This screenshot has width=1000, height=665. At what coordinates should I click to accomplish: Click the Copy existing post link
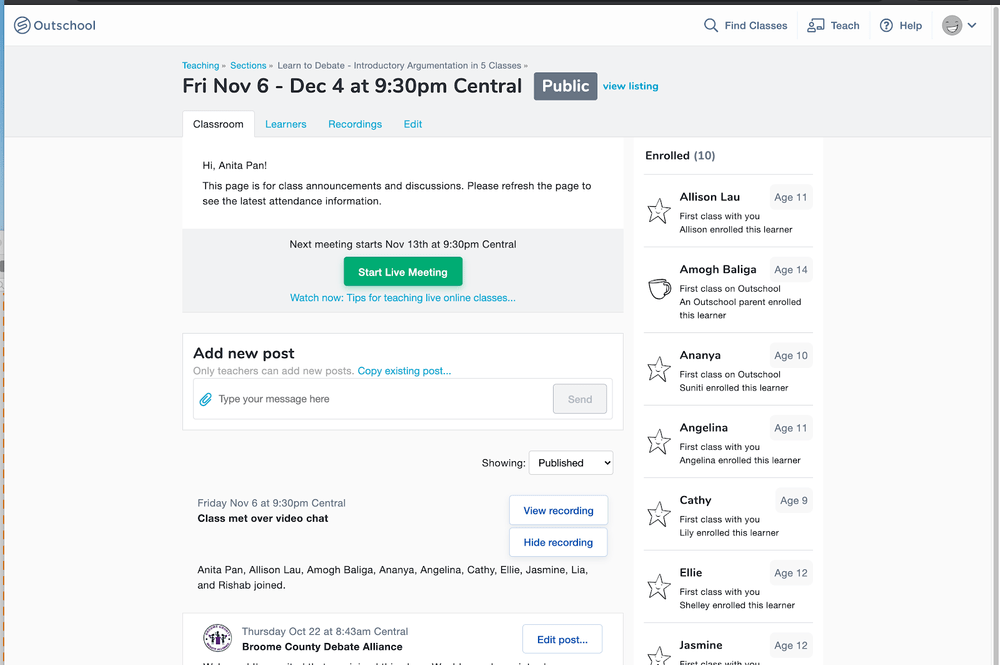tap(404, 371)
